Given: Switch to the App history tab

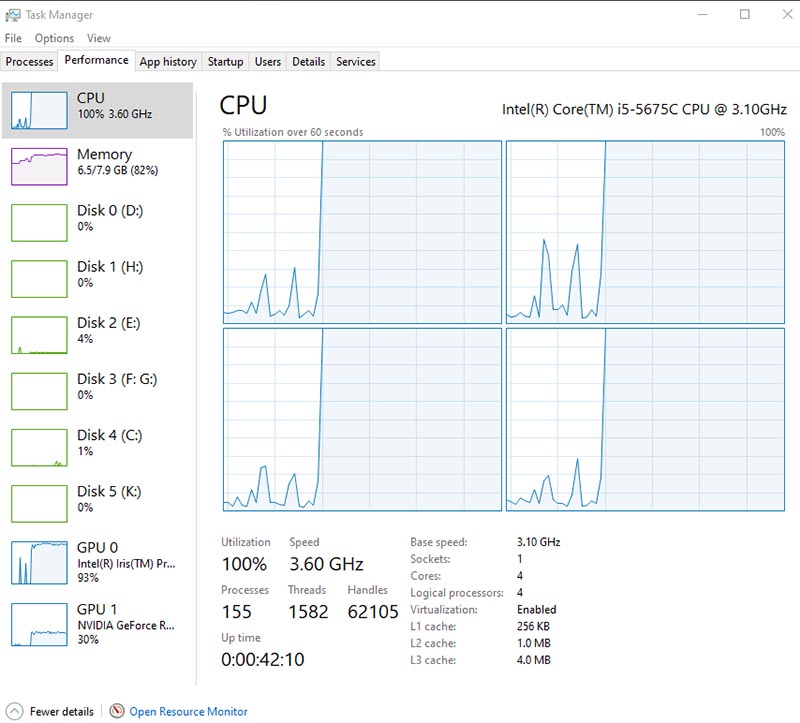Looking at the screenshot, I should point(168,62).
